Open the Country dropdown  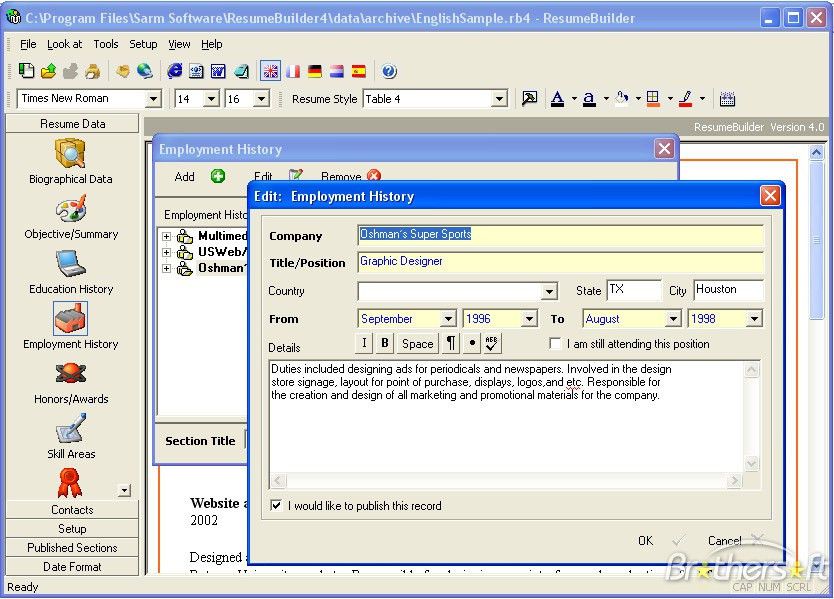549,292
